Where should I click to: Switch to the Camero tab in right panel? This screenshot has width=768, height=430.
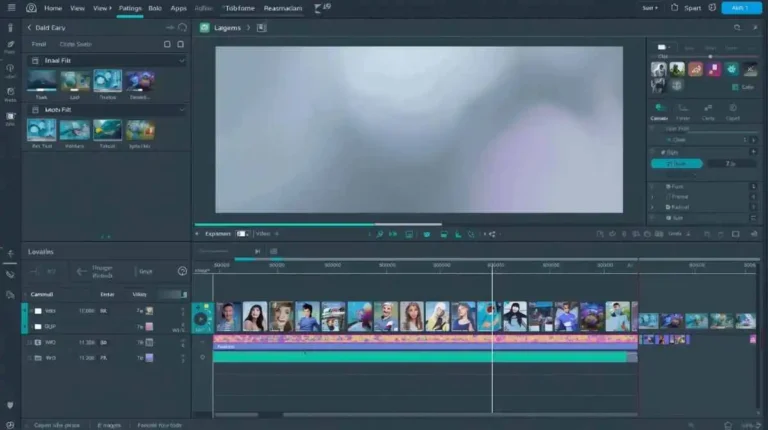[659, 112]
